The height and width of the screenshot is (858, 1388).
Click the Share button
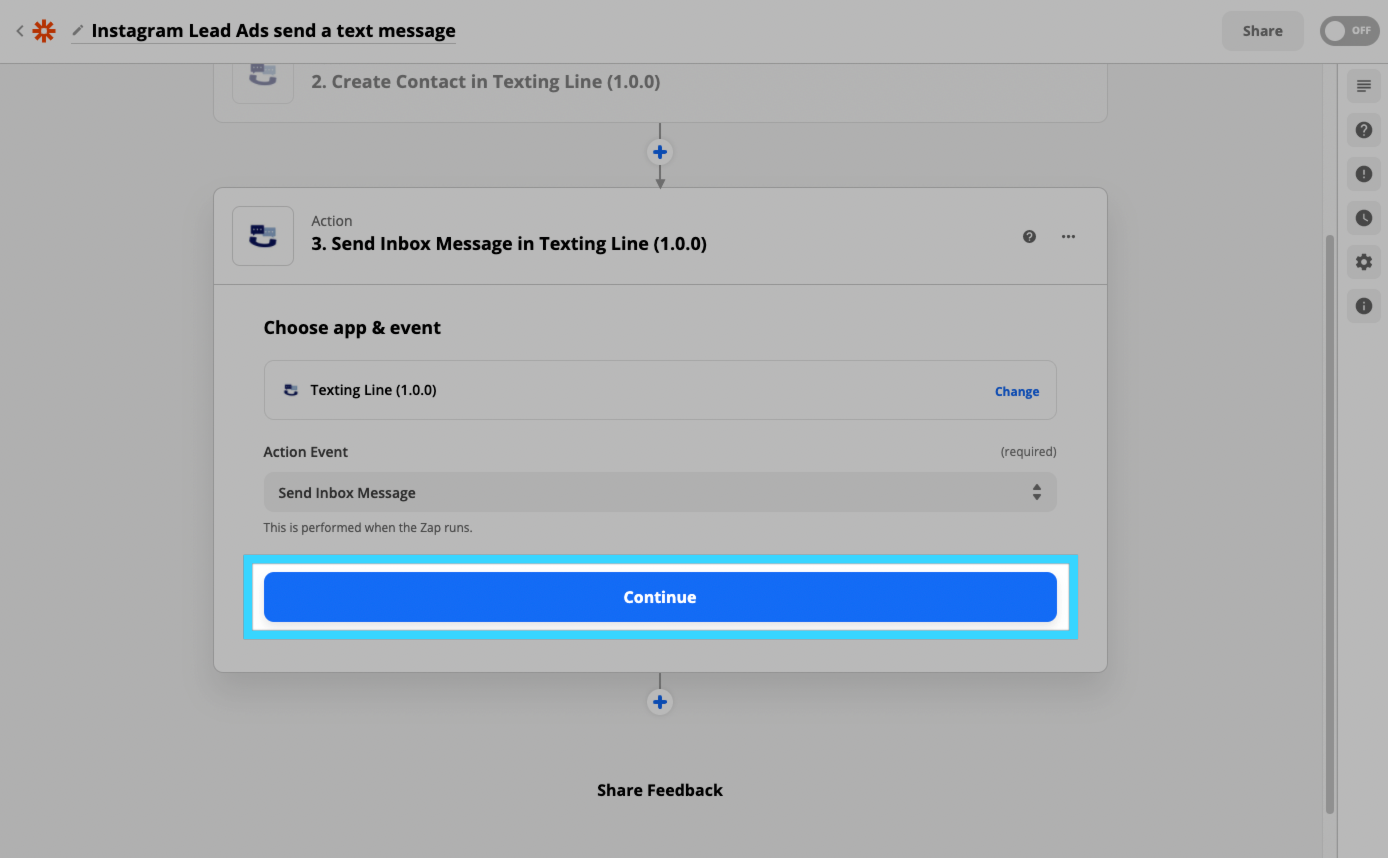(x=1262, y=31)
